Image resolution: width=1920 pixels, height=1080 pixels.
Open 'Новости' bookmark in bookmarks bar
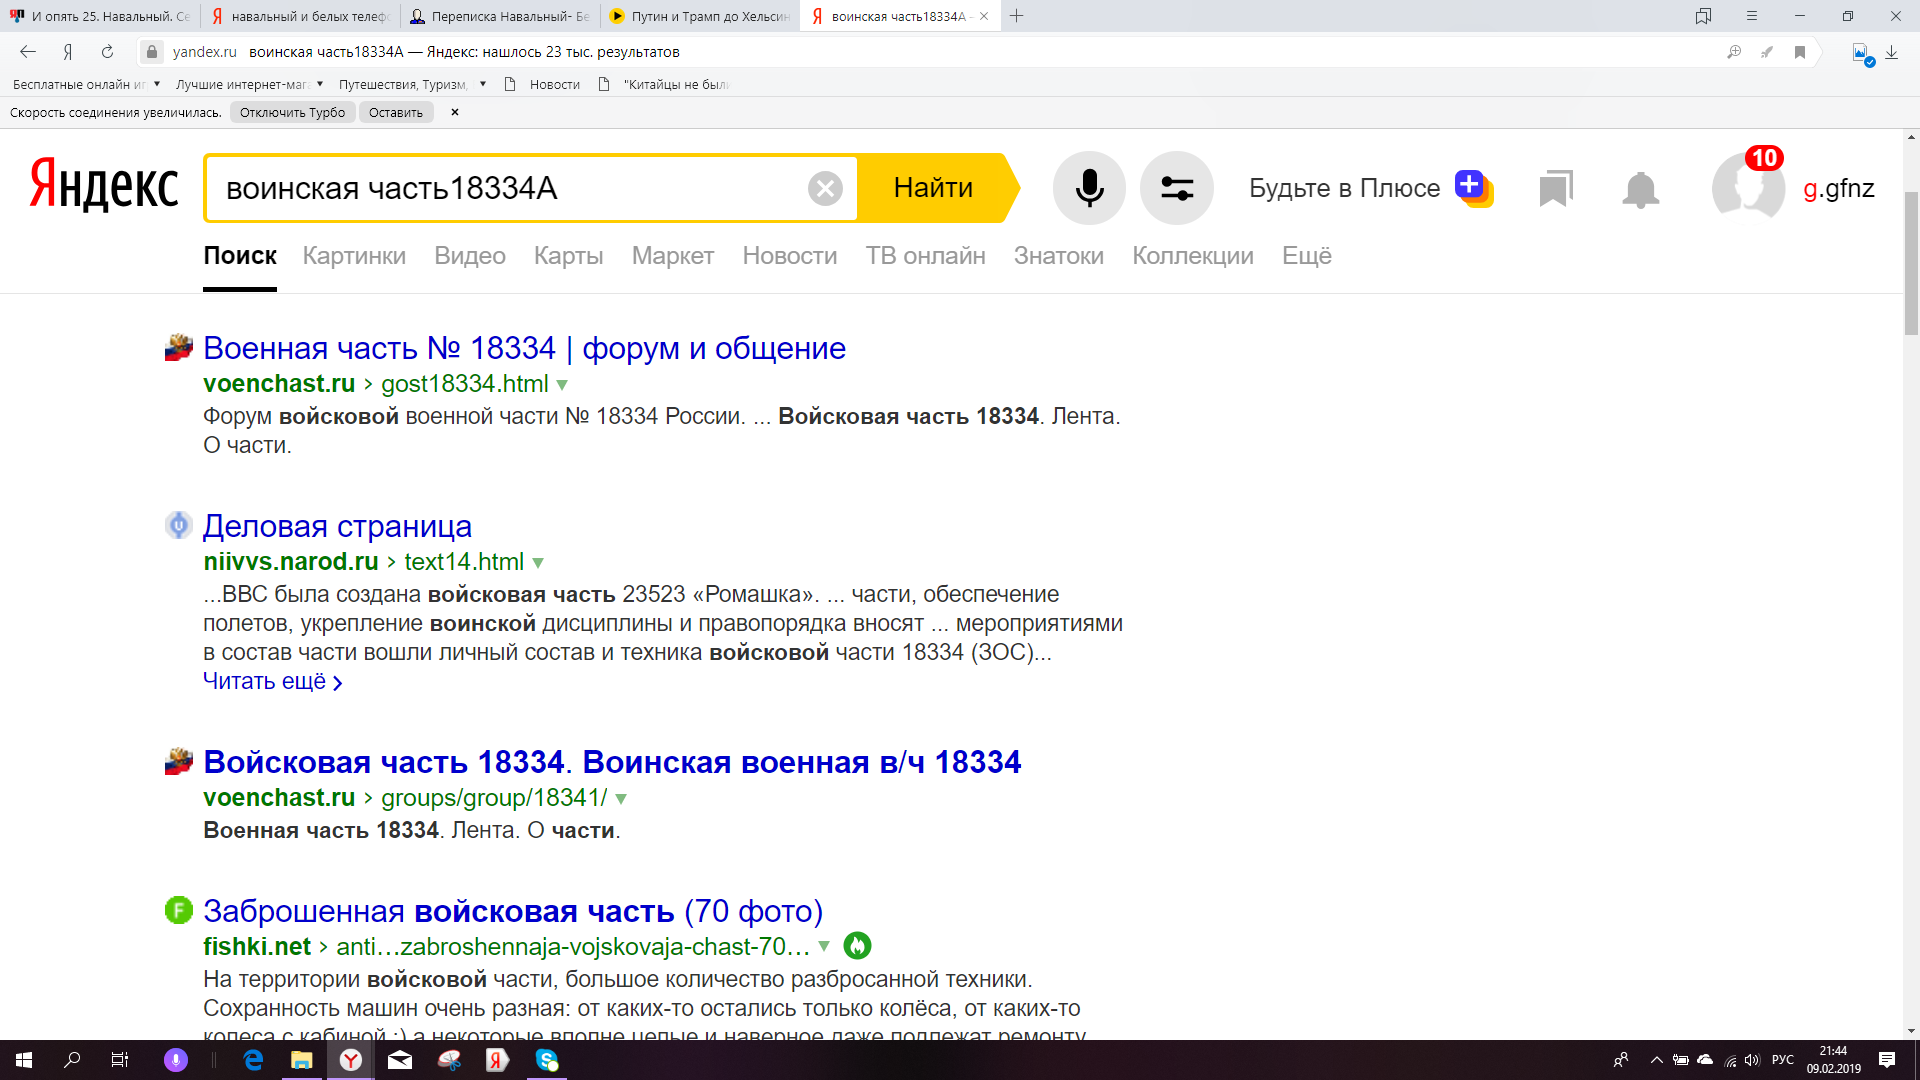pos(542,84)
